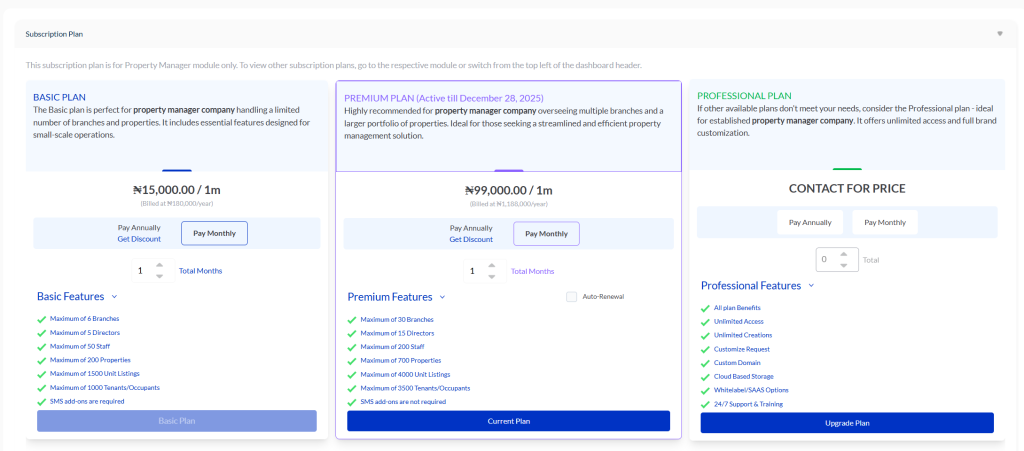This screenshot has height=451, width=1024.
Task: Collapse the Premium Features chevron
Action: (x=443, y=297)
